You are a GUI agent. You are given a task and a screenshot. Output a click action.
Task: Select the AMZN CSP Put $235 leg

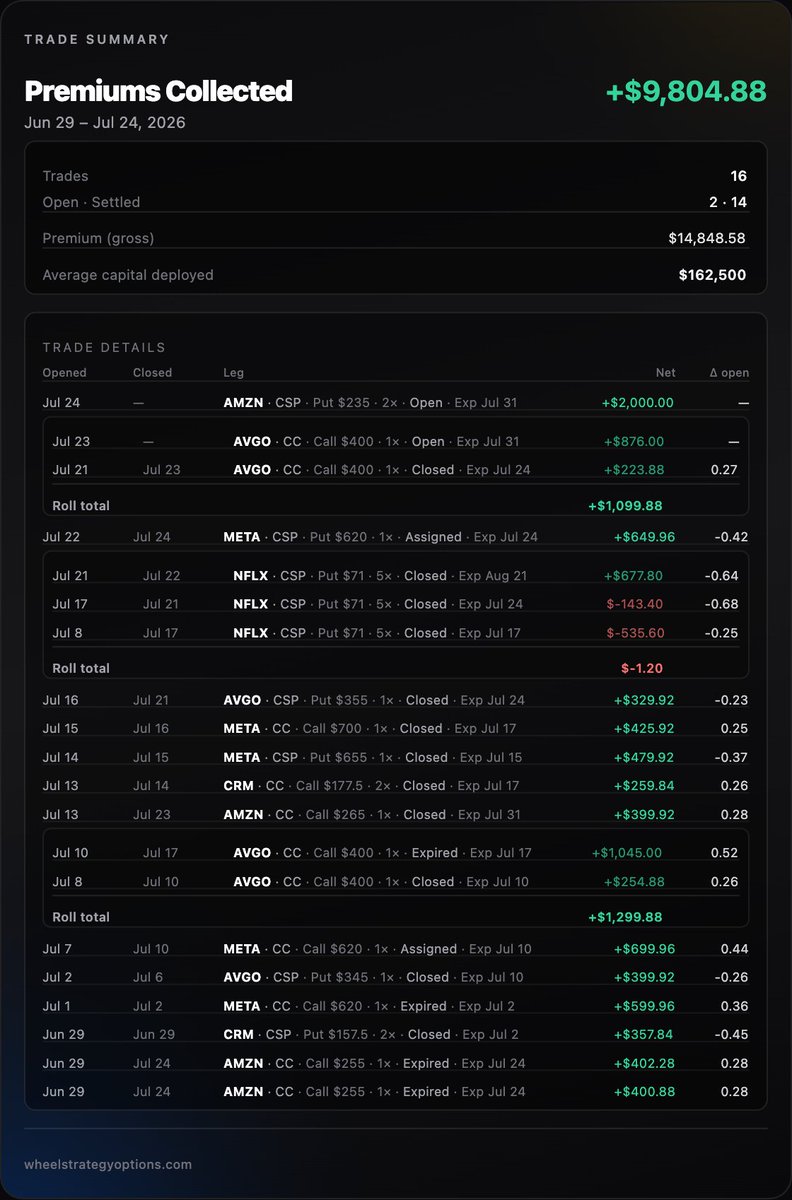(x=371, y=403)
